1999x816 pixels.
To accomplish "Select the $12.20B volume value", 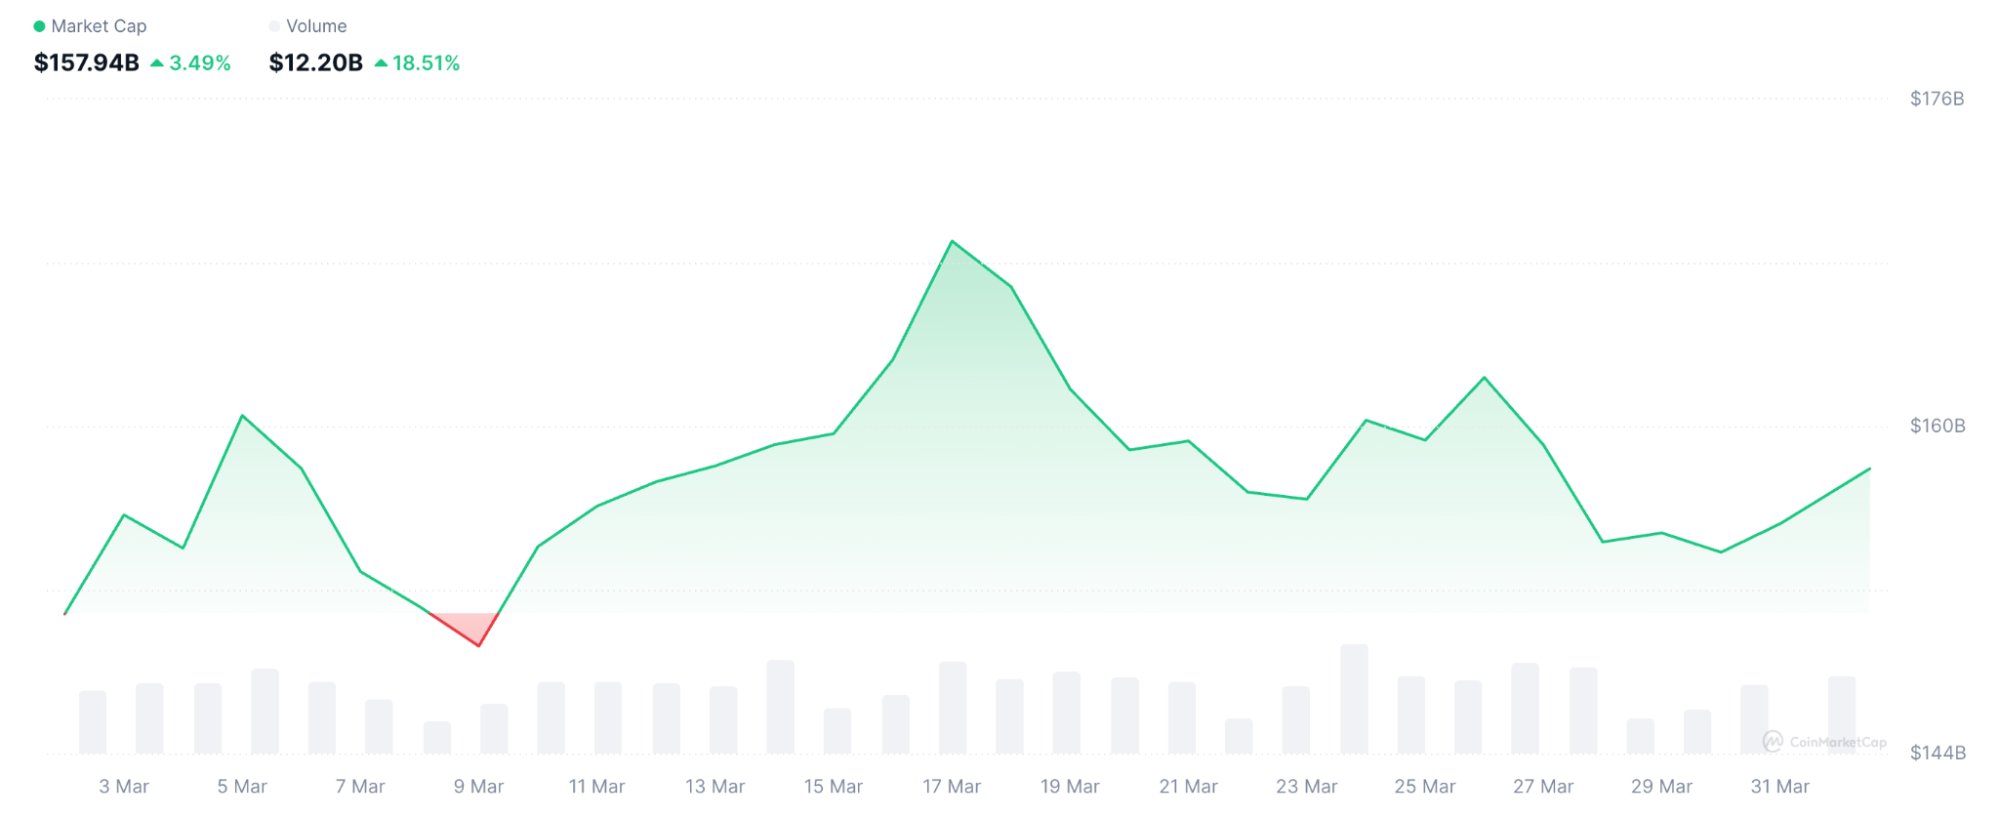I will click(316, 63).
